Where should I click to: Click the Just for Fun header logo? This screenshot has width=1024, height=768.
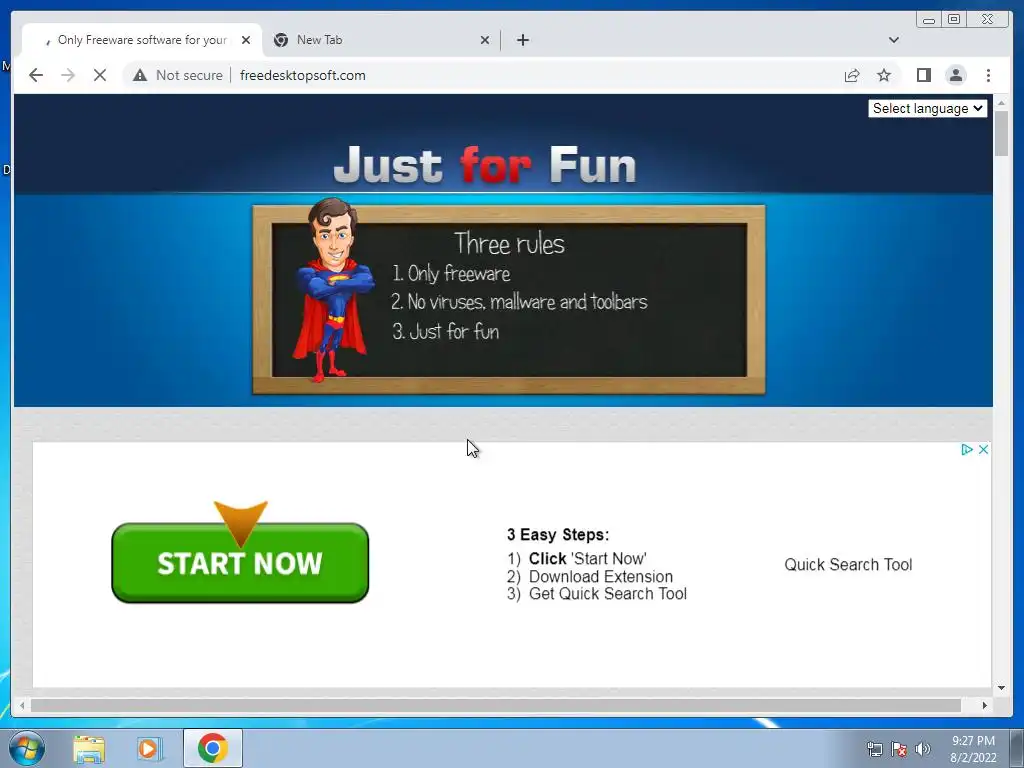[x=485, y=165]
